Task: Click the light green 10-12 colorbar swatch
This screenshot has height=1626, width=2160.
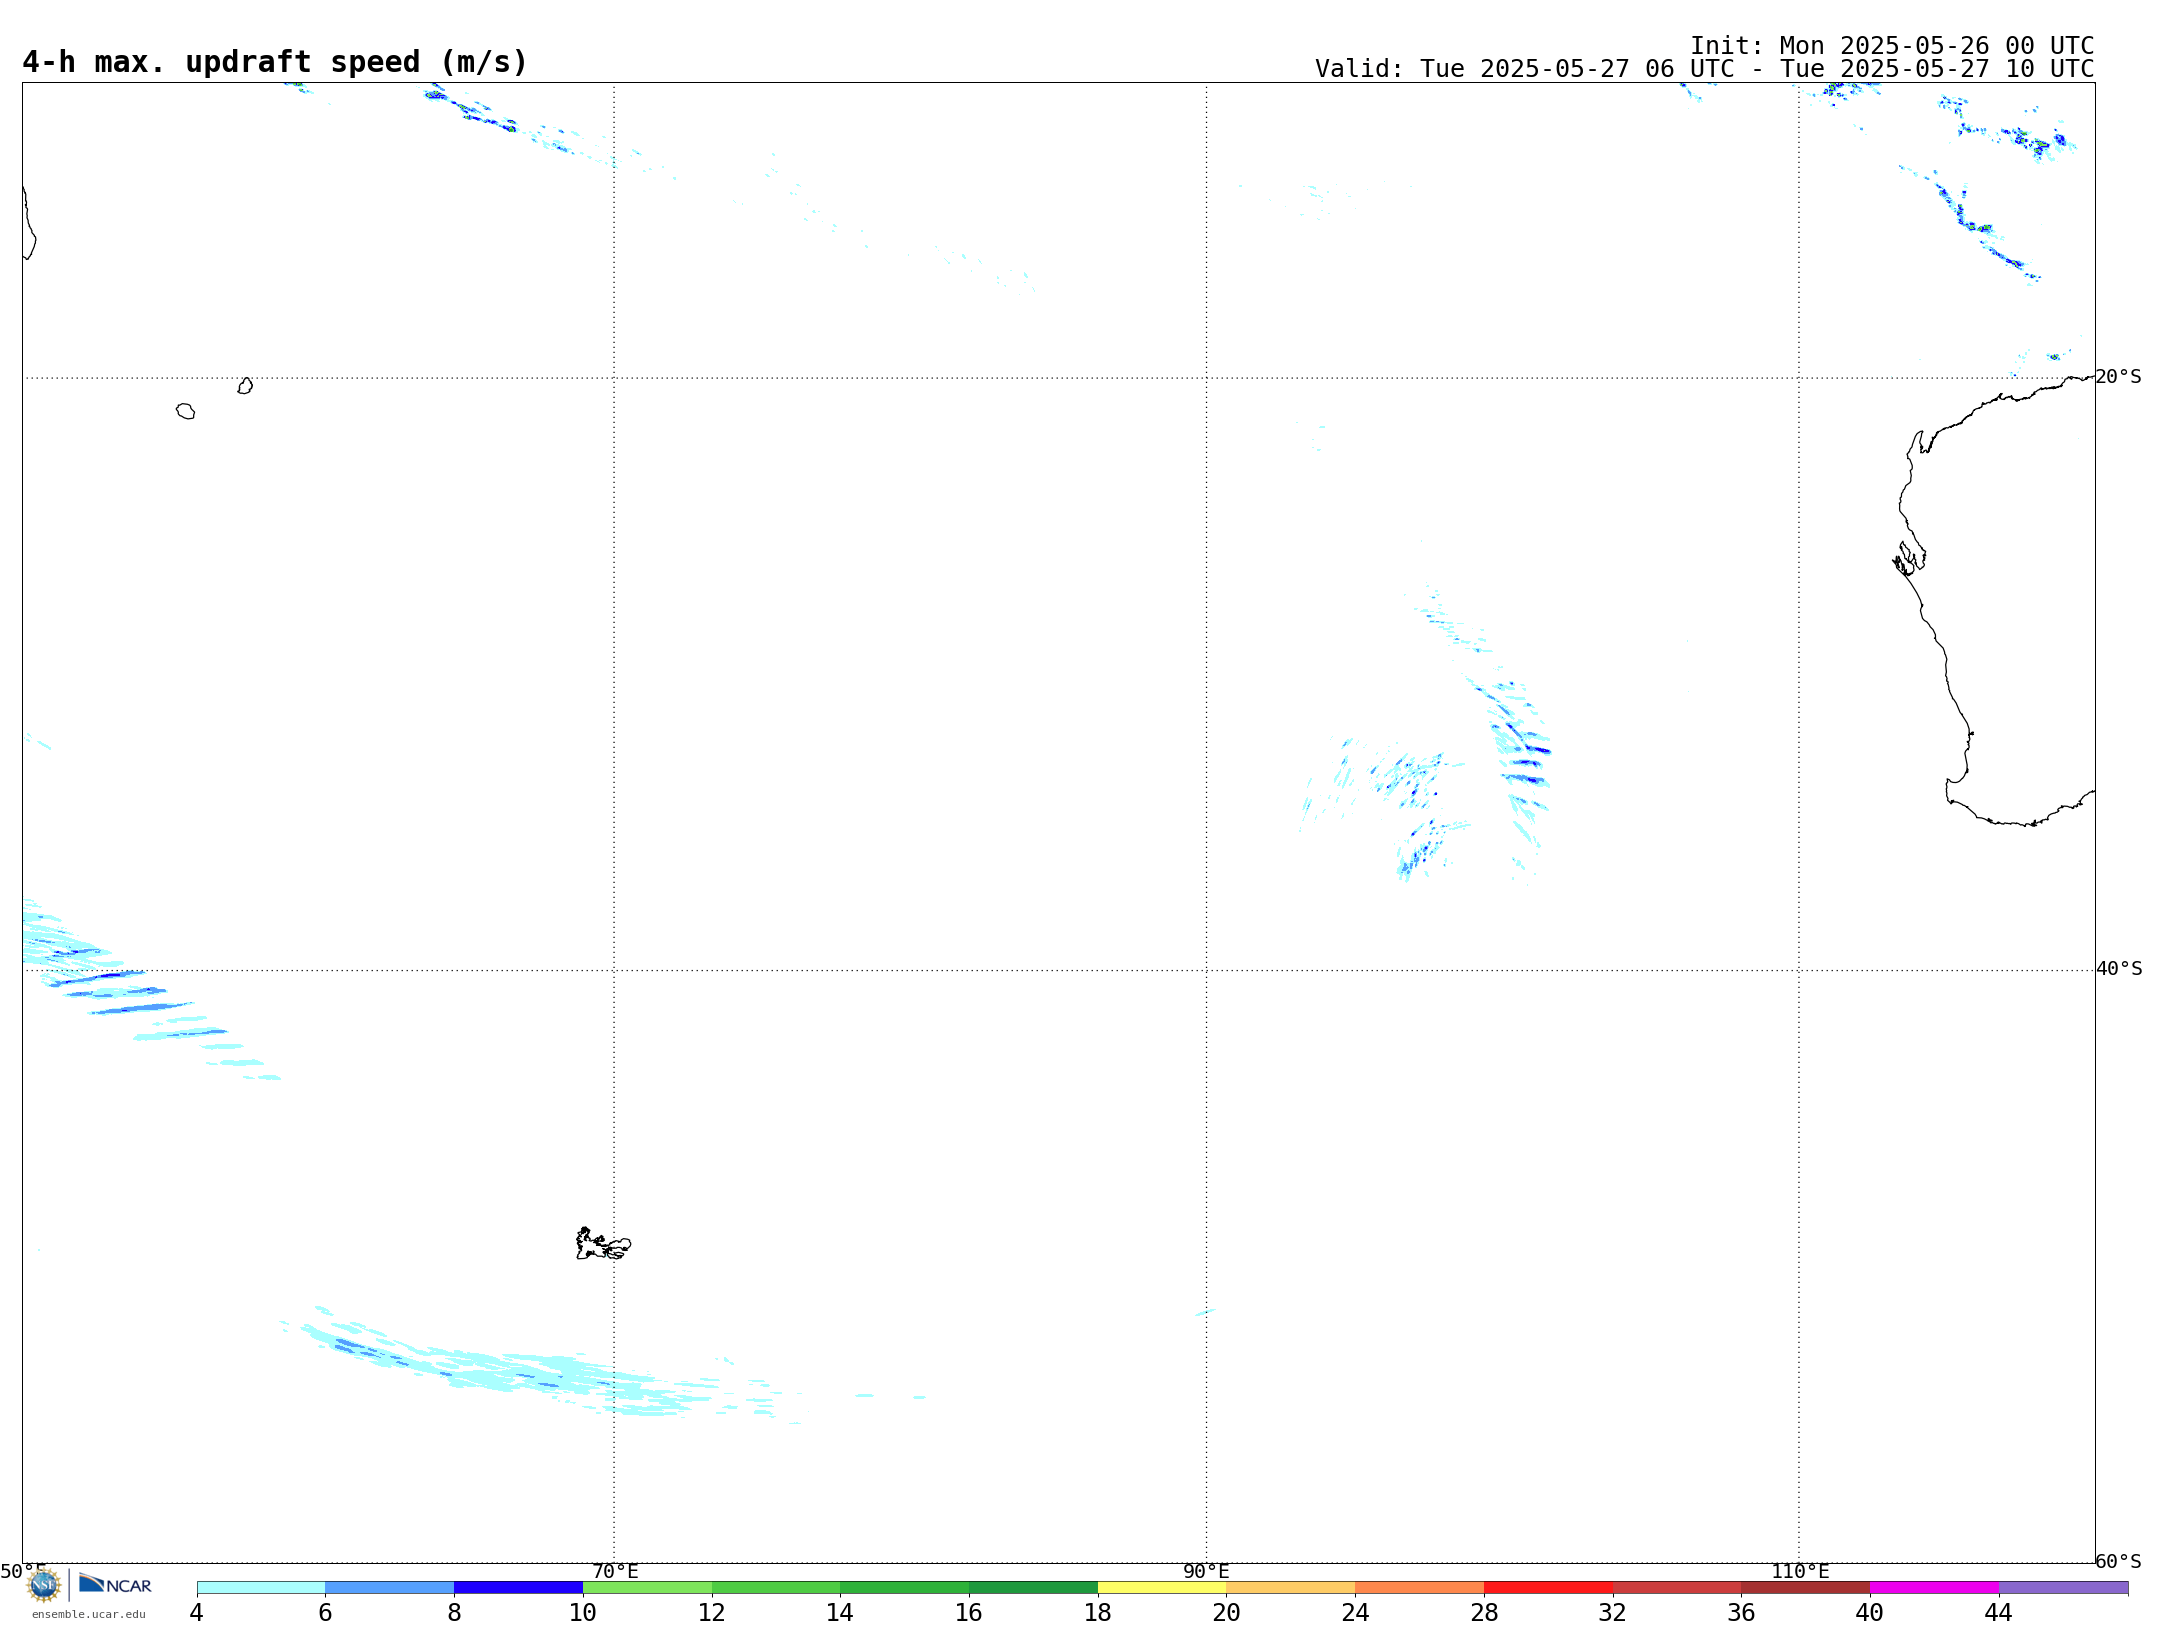Action: click(x=647, y=1588)
